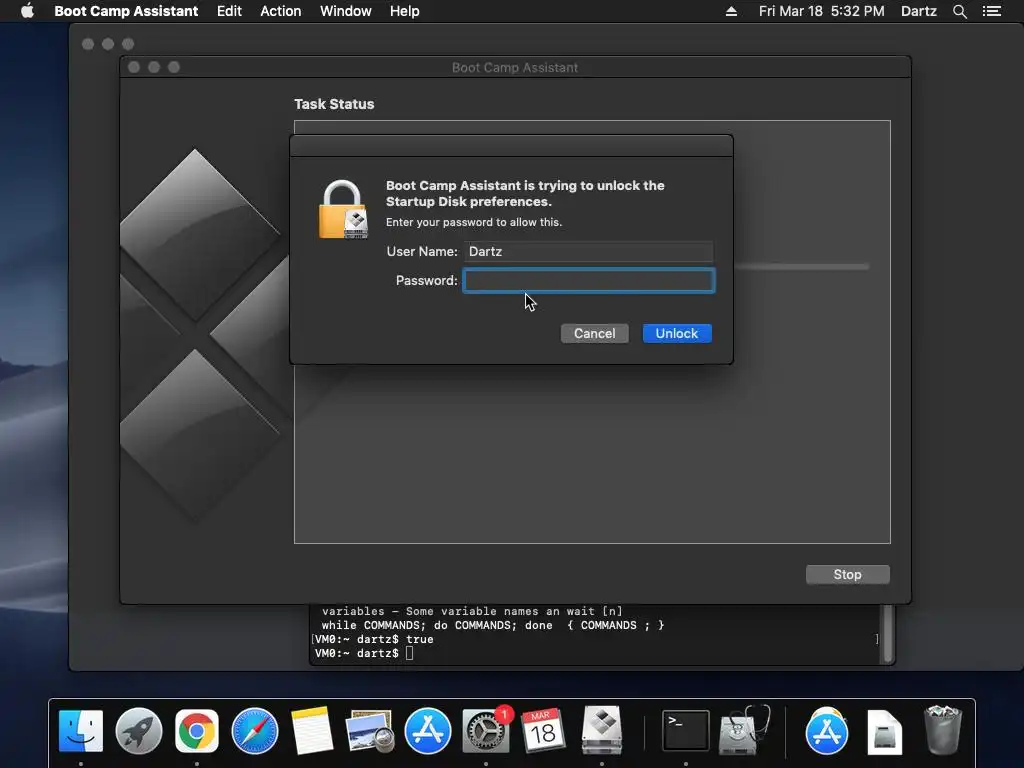Click 'dartz$ true' line in Terminal

pos(374,639)
